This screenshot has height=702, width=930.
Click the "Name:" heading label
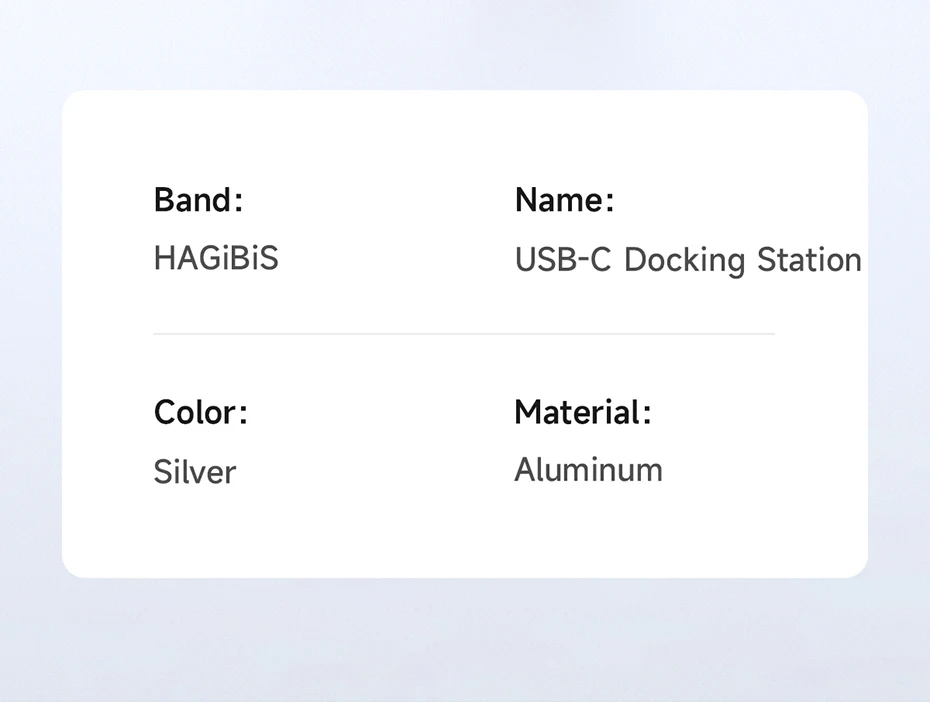pyautogui.click(x=564, y=200)
